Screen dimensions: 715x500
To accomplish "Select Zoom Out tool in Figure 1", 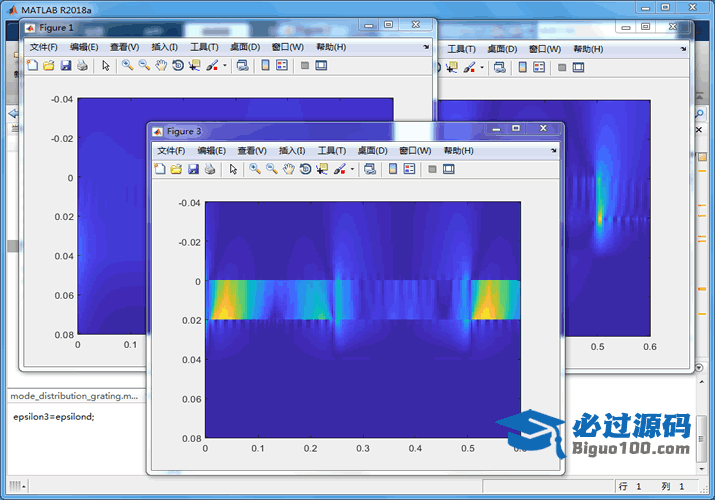I will tap(144, 66).
